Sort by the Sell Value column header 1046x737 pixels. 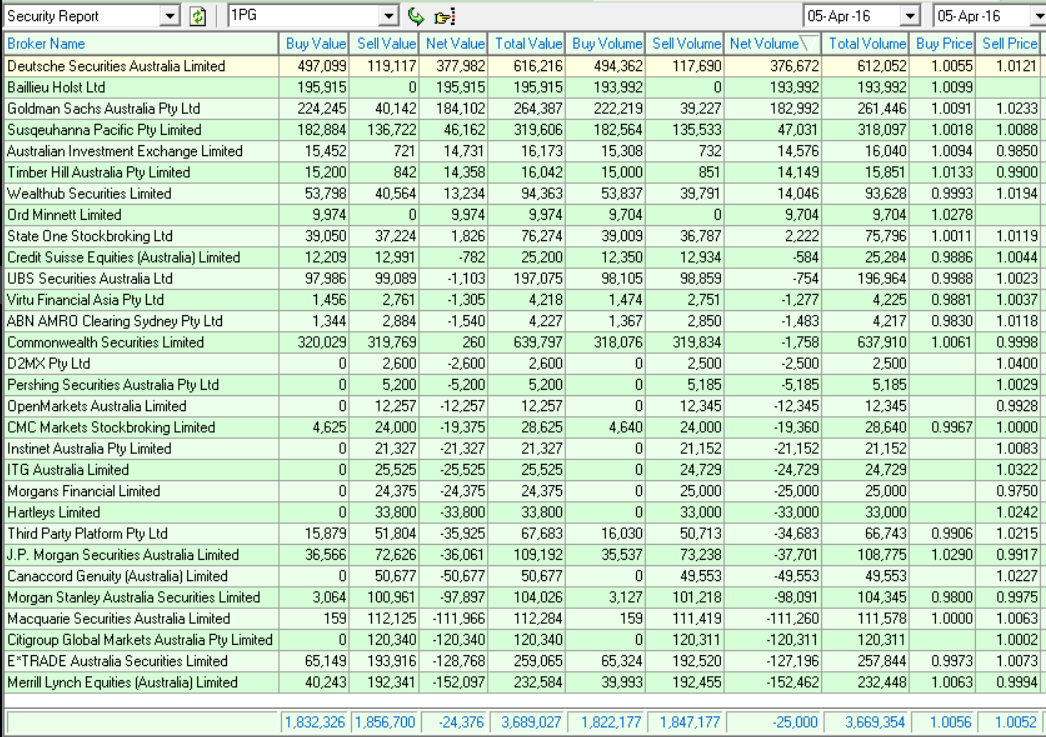(384, 44)
